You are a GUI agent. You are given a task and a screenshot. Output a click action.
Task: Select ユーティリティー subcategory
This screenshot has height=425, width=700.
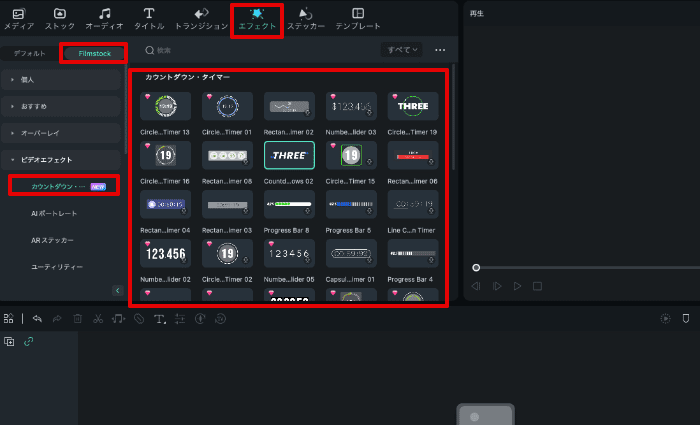tap(57, 267)
